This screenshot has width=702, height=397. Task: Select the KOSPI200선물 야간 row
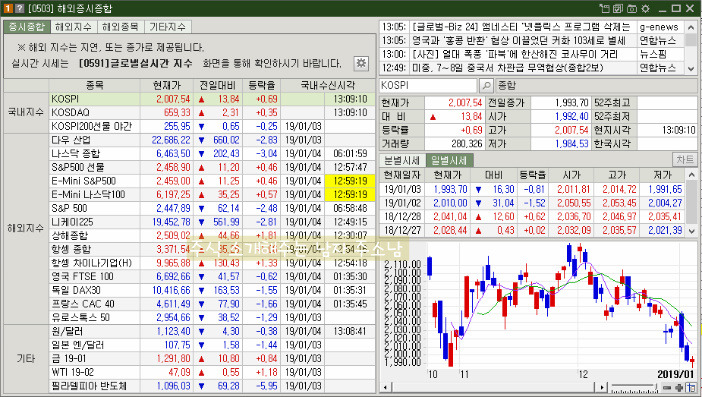click(212, 126)
